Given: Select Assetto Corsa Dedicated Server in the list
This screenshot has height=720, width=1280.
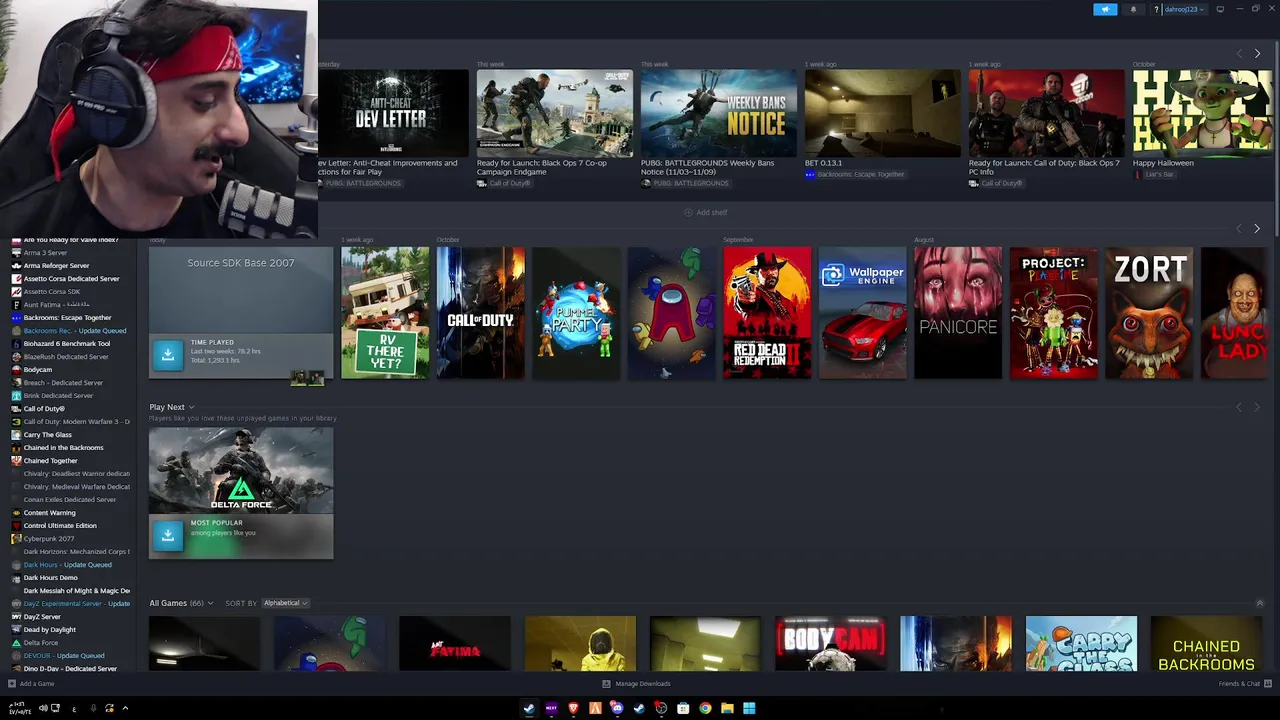Looking at the screenshot, I should (x=68, y=279).
